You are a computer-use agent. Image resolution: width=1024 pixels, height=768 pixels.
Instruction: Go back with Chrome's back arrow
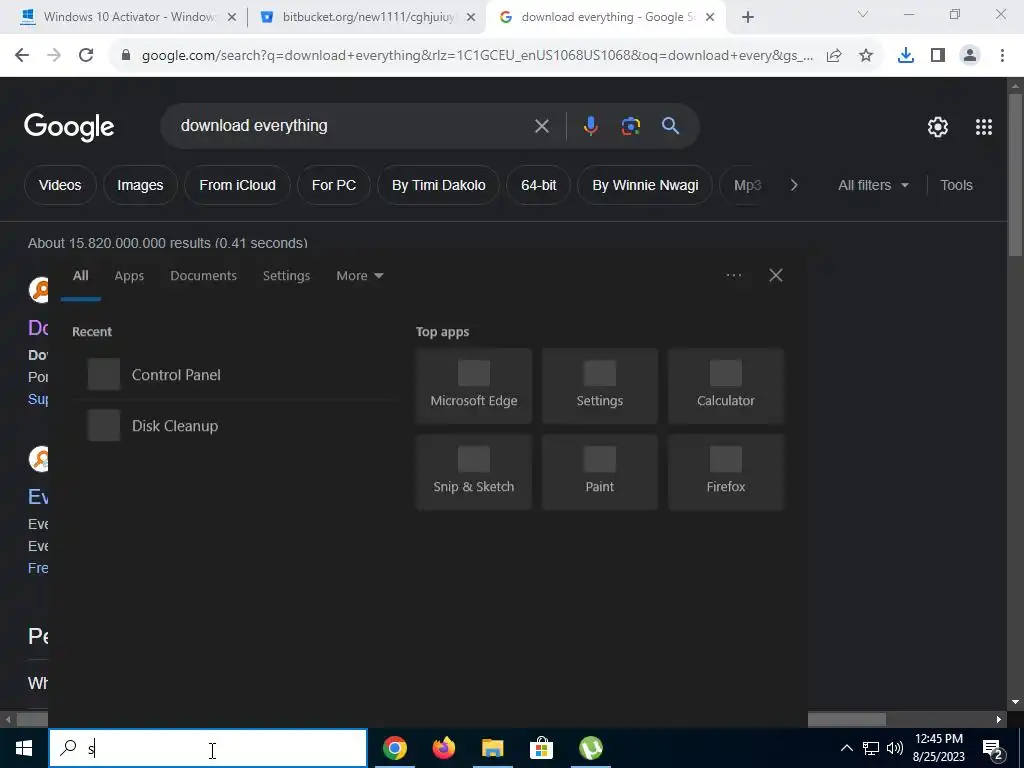[22, 56]
